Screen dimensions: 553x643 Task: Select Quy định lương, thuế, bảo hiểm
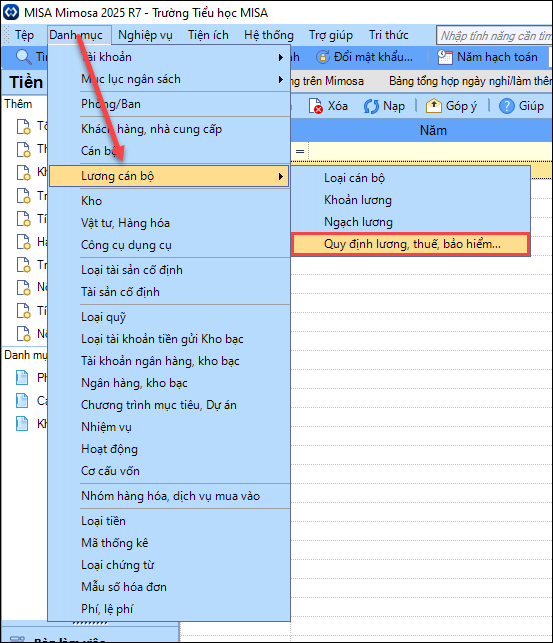411,244
